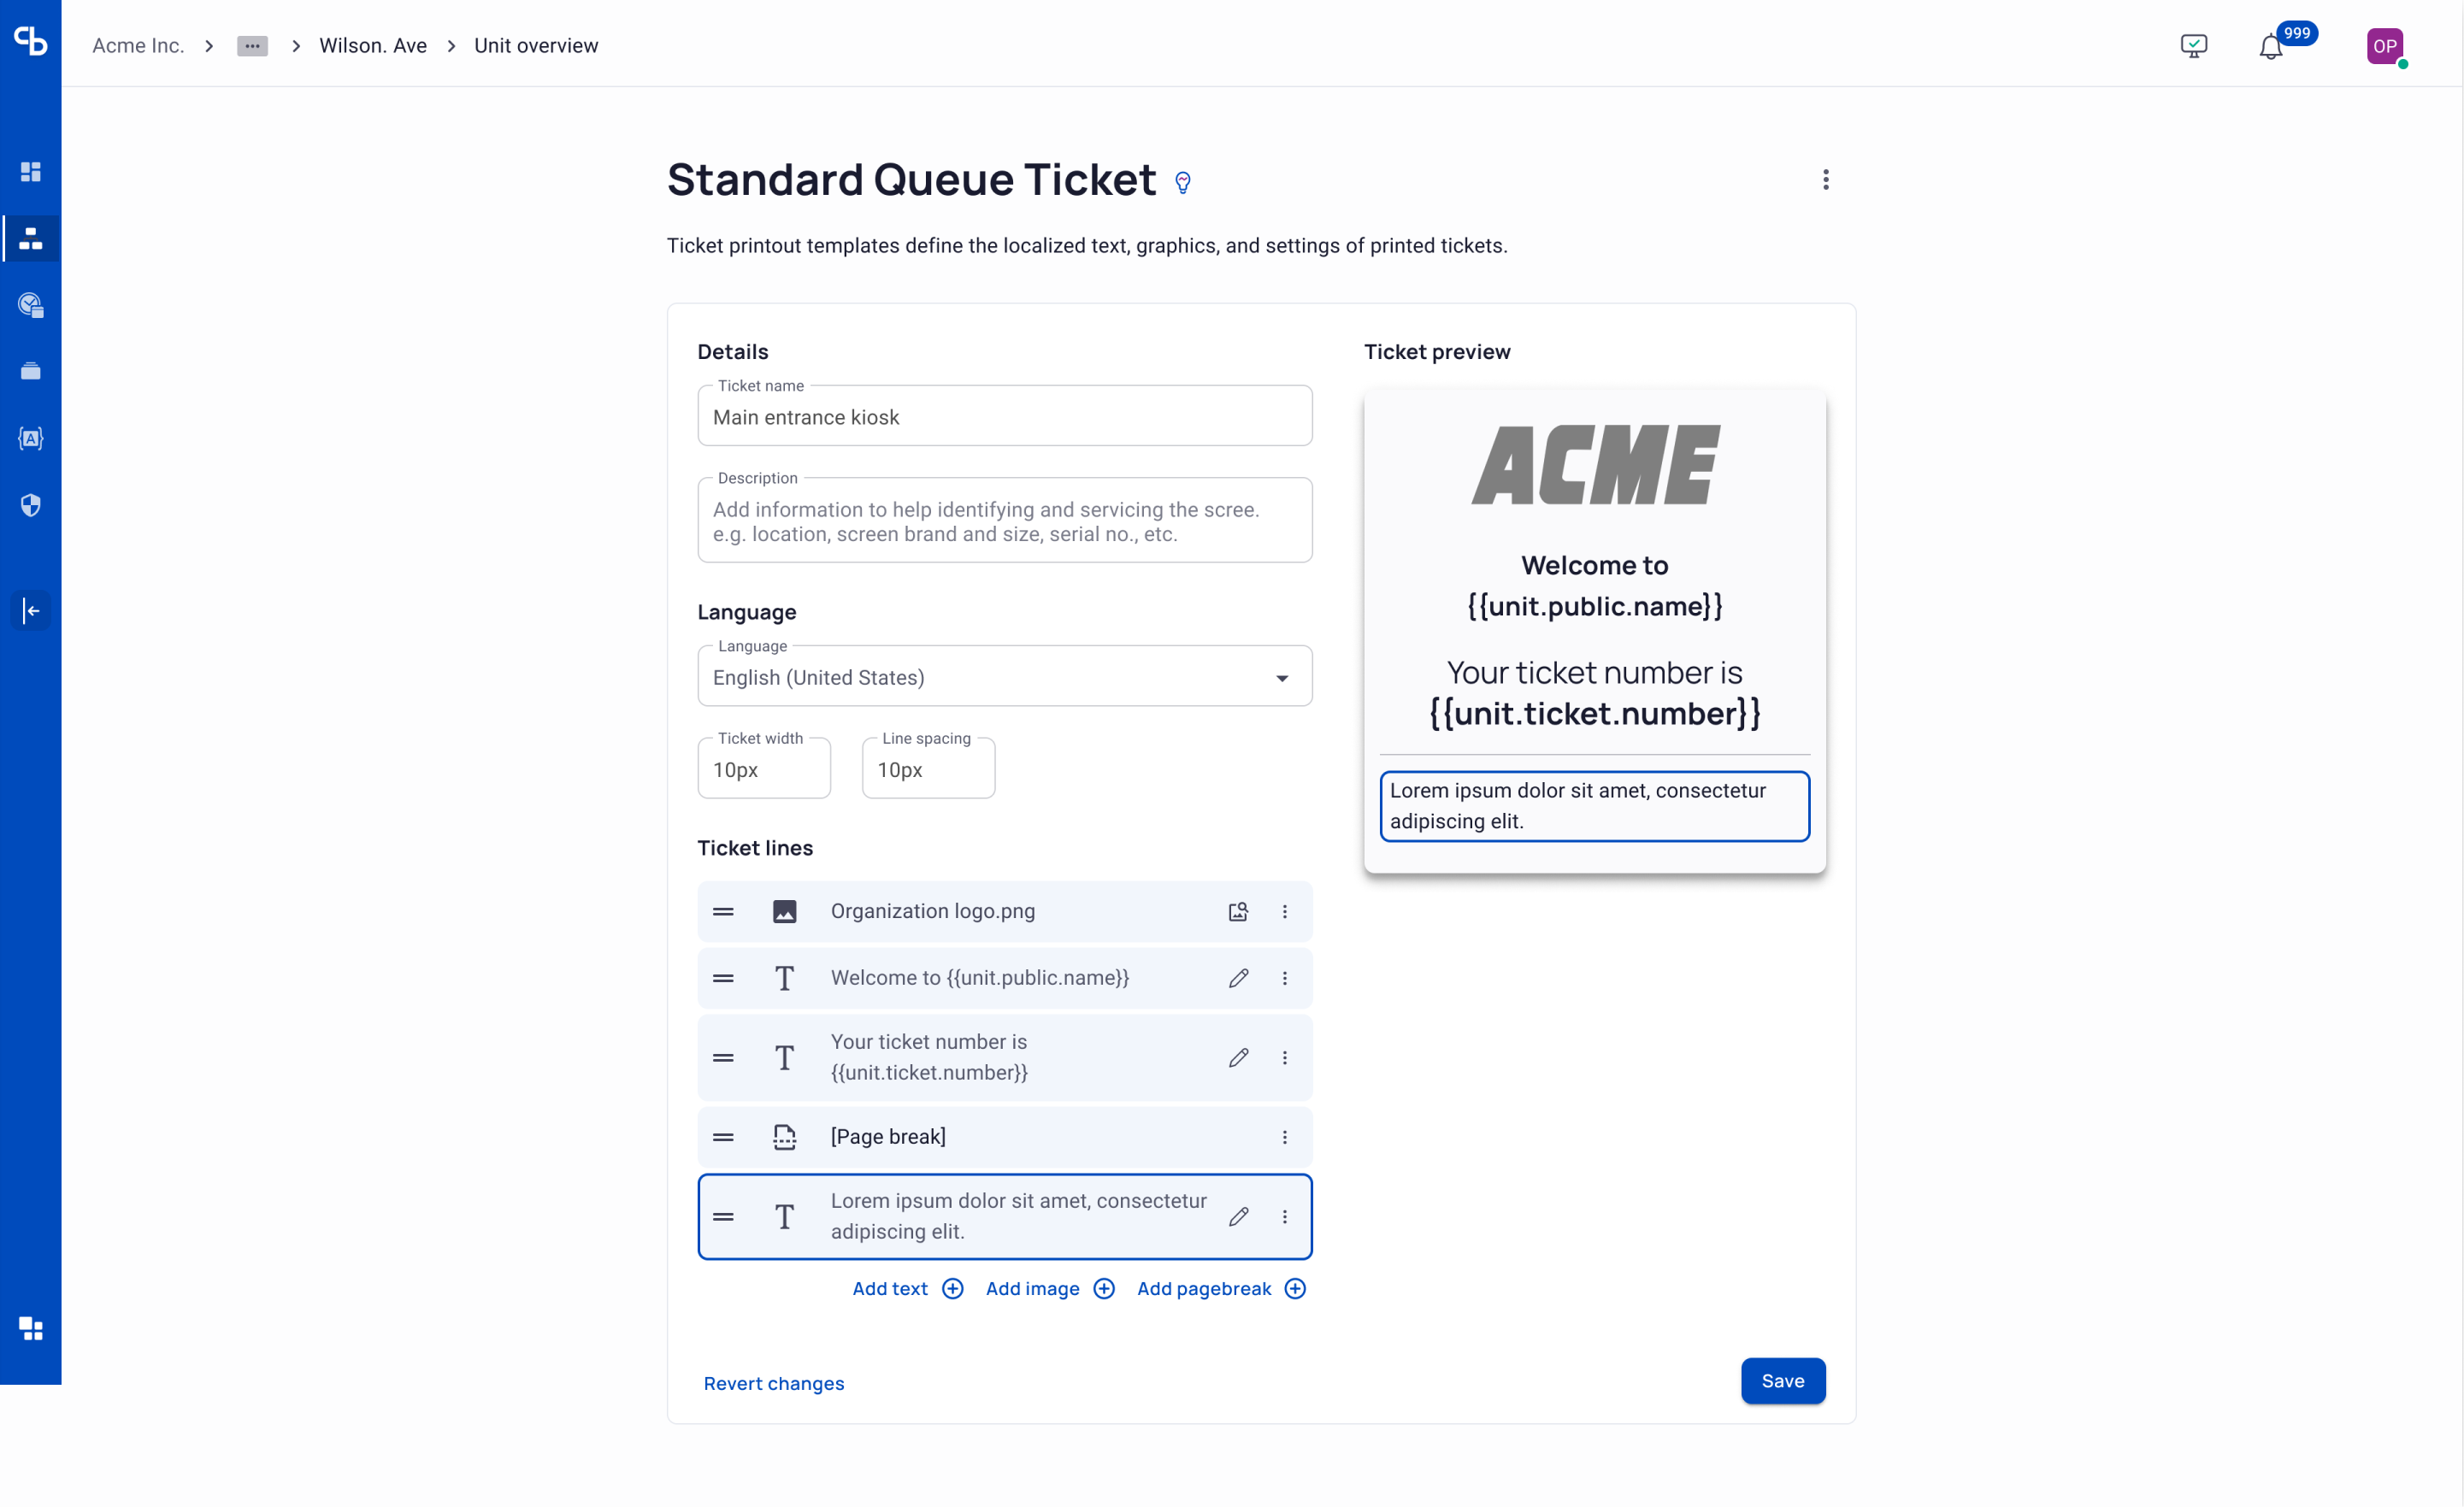Edit the Lorem ipsum text line
Image resolution: width=2464 pixels, height=1507 pixels.
(x=1238, y=1216)
